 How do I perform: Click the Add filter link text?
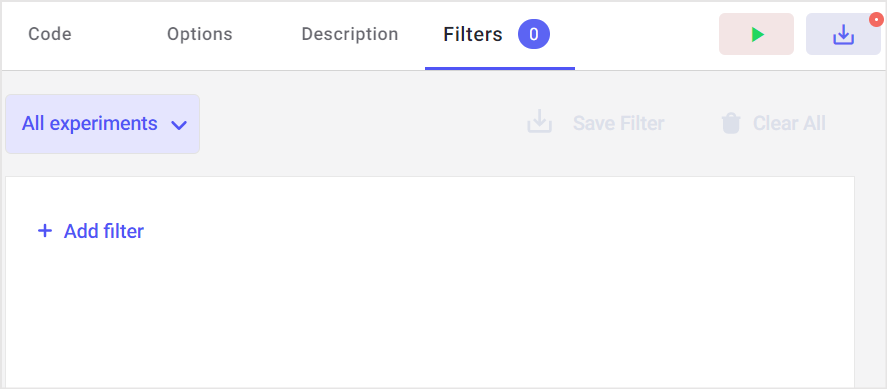coord(104,231)
